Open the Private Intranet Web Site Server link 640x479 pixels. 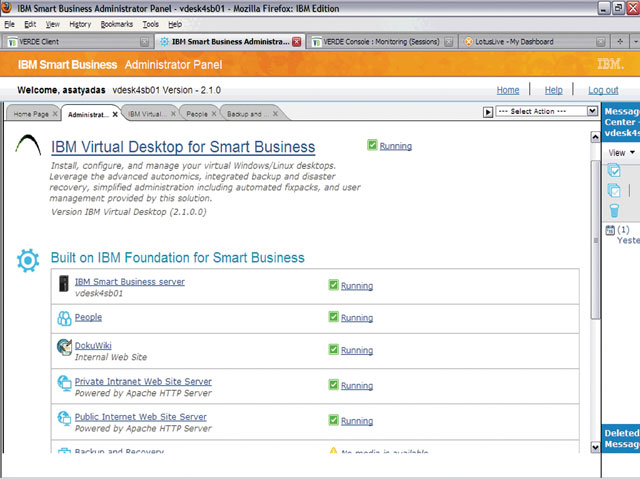(143, 381)
